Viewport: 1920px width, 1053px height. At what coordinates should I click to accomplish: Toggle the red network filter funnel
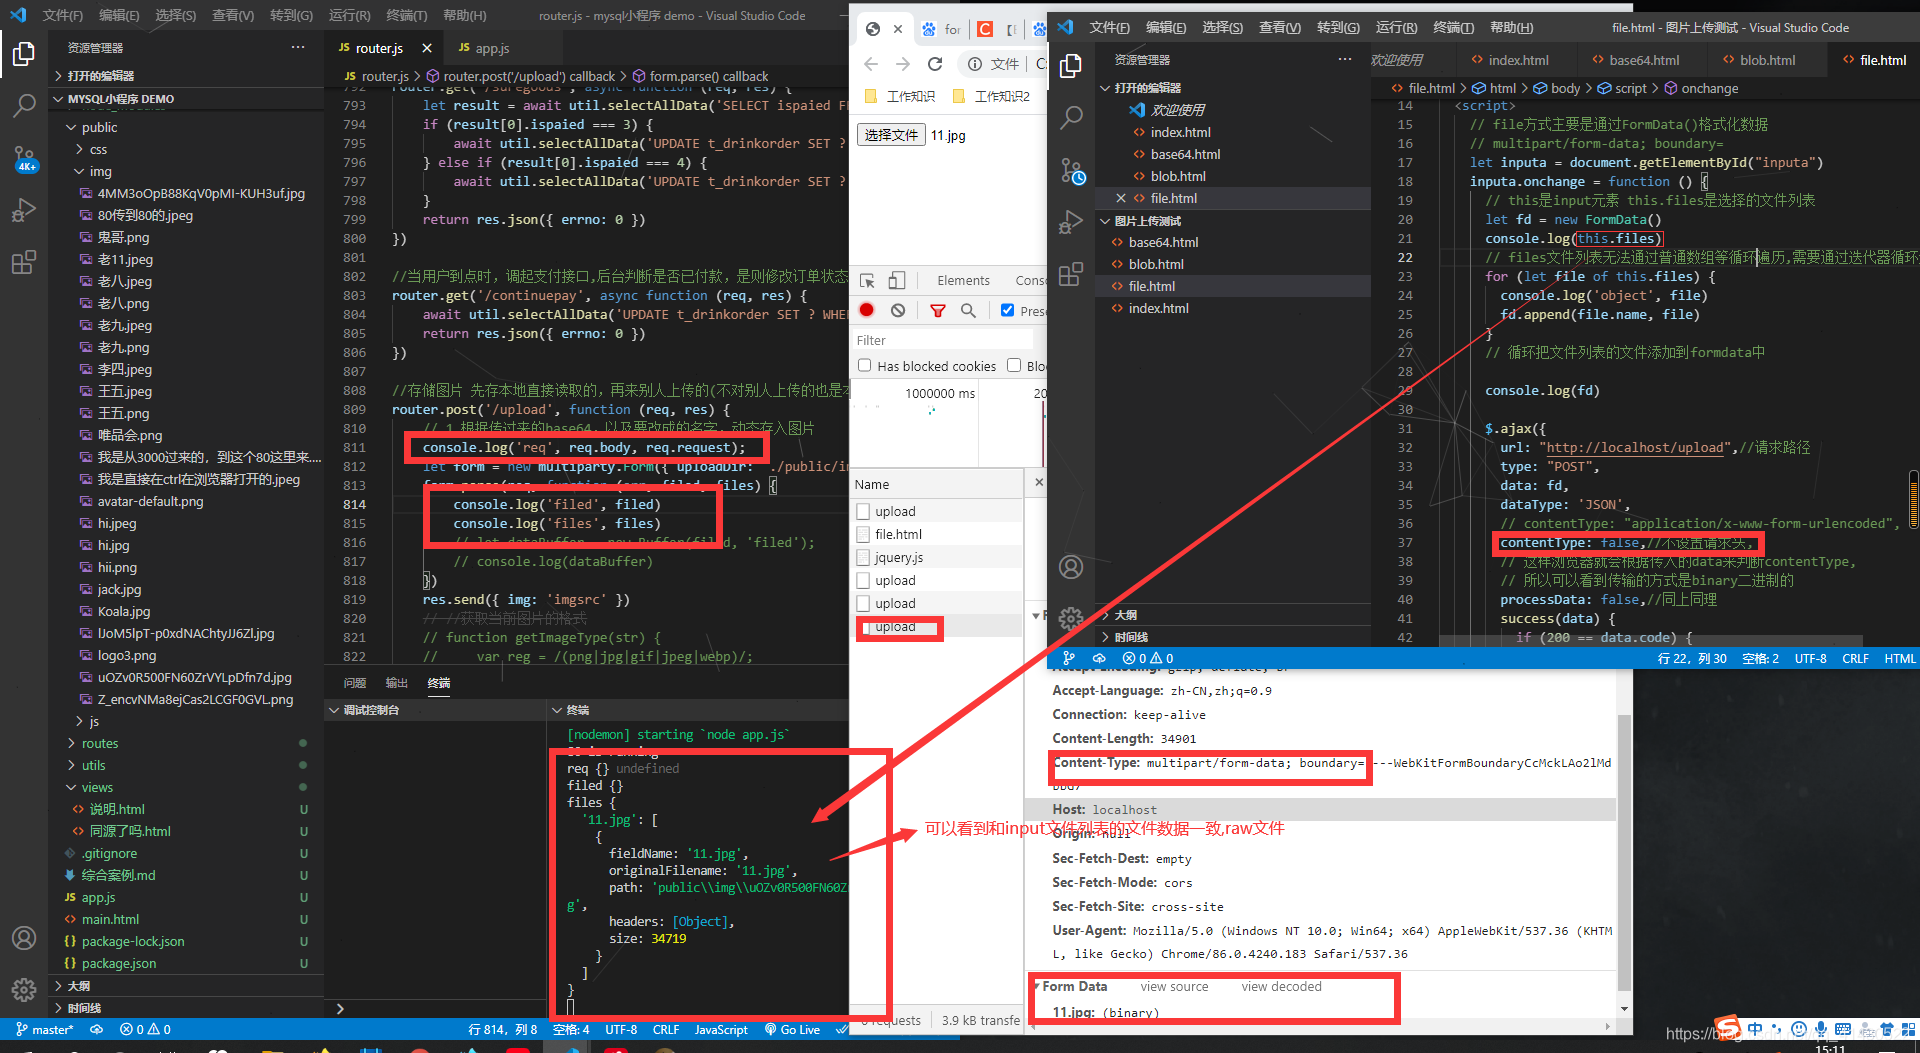(937, 311)
